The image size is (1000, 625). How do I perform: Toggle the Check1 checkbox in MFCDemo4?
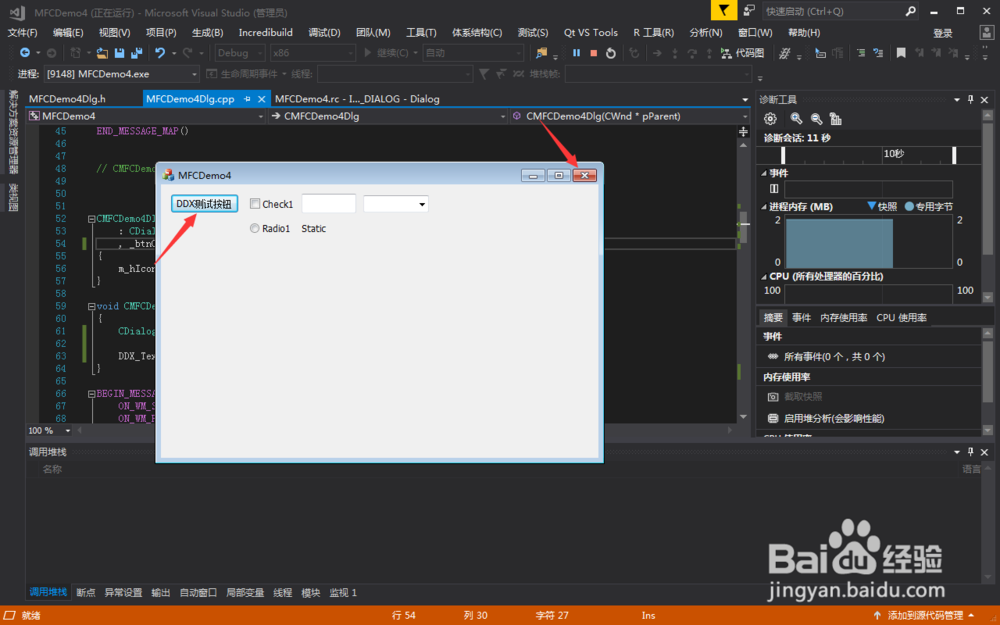click(254, 203)
